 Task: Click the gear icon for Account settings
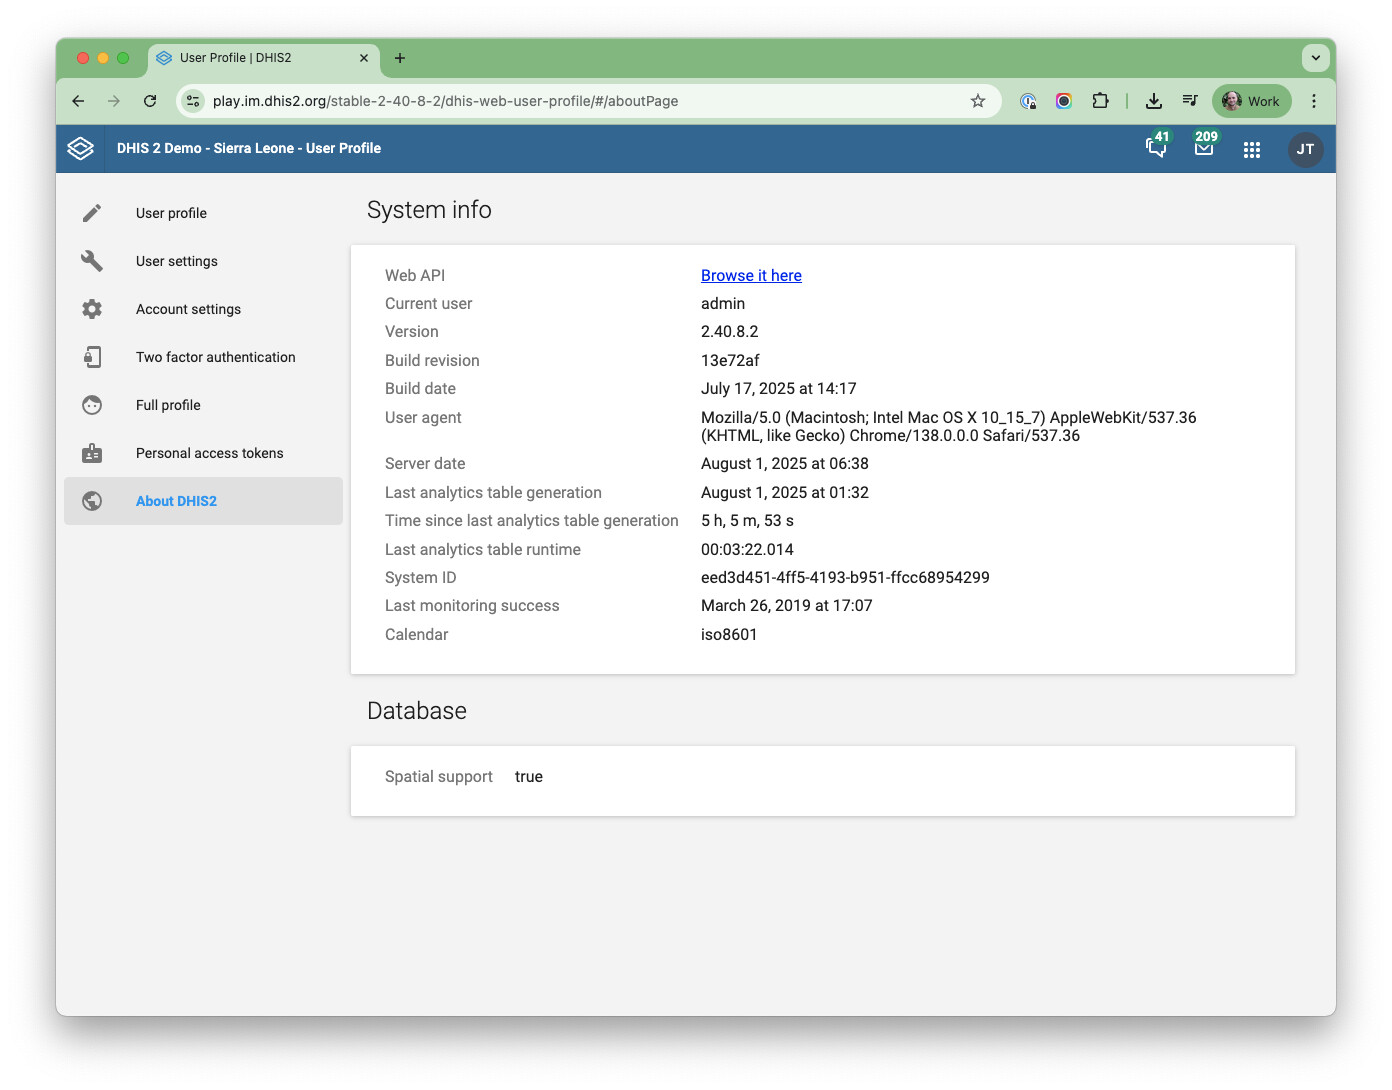(x=92, y=309)
